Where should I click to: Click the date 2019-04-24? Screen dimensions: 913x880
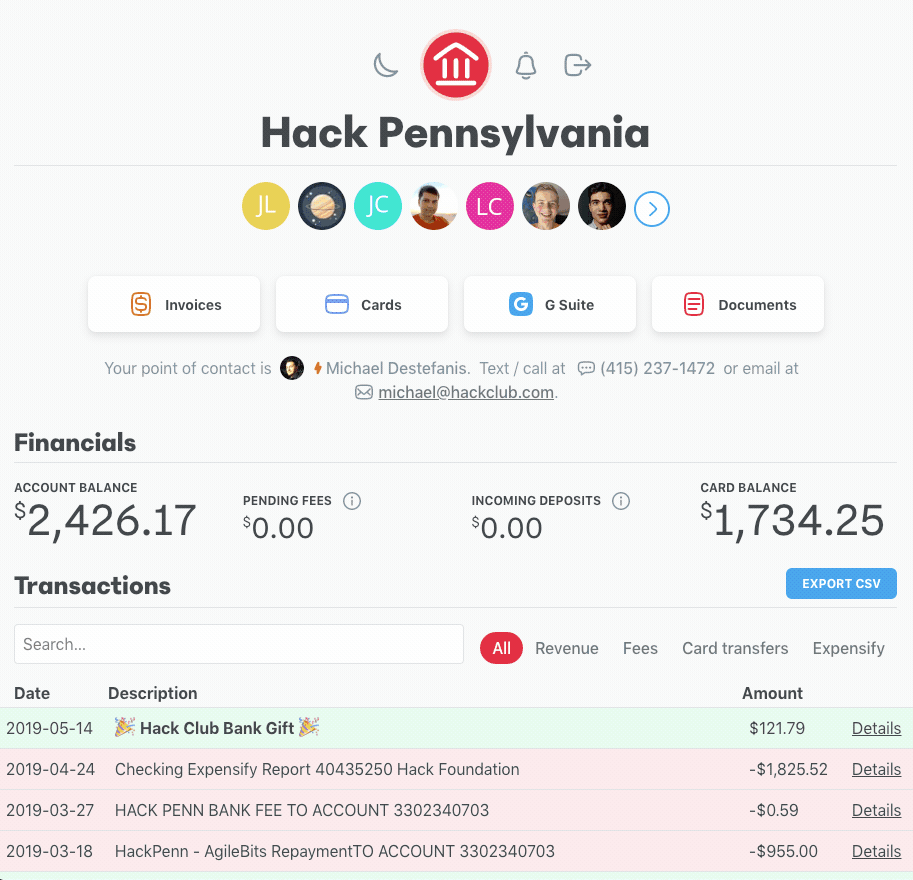click(x=51, y=769)
